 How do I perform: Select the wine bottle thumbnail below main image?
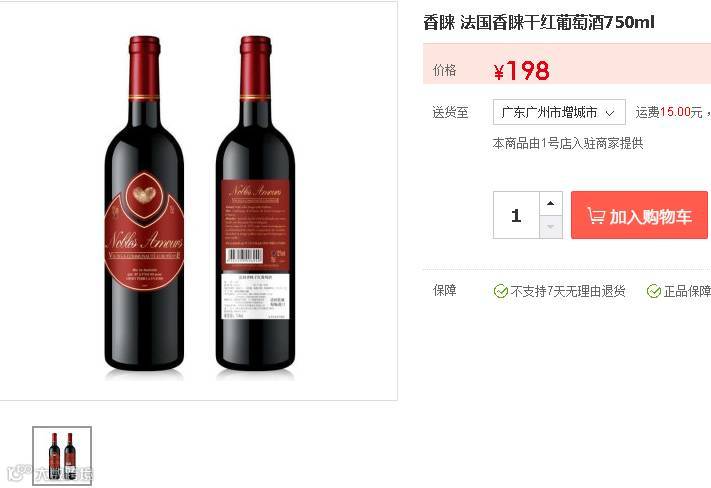[62, 456]
